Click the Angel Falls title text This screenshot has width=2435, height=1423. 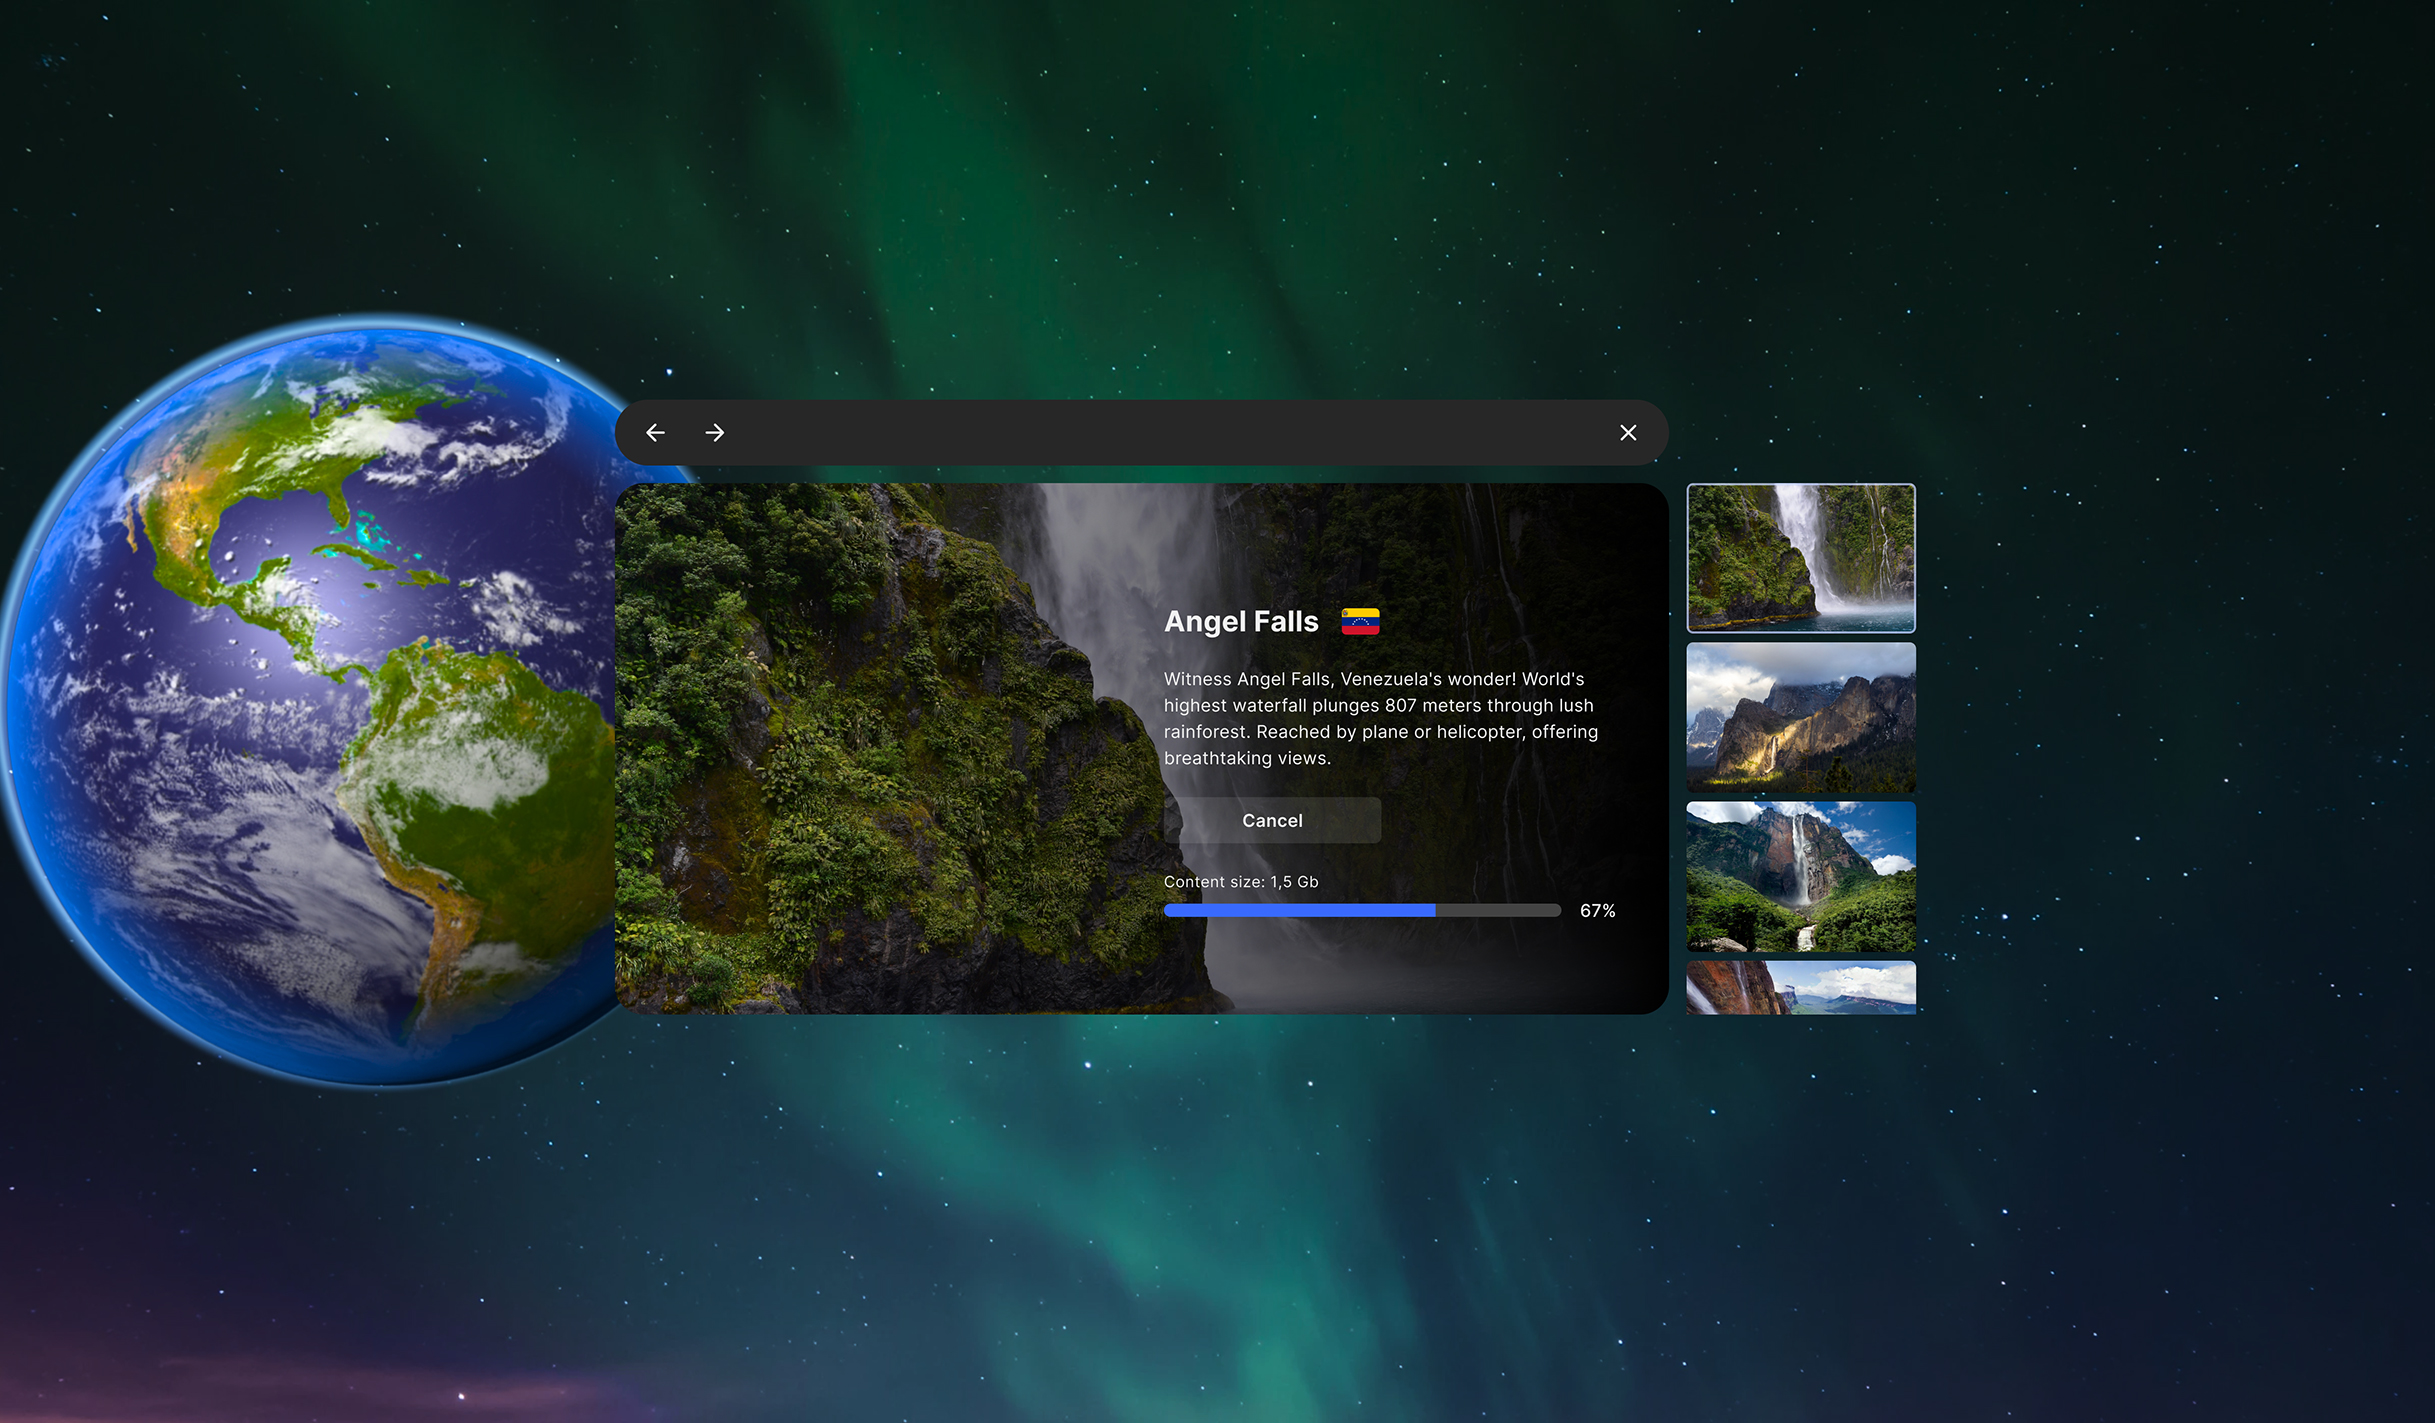coord(1240,620)
